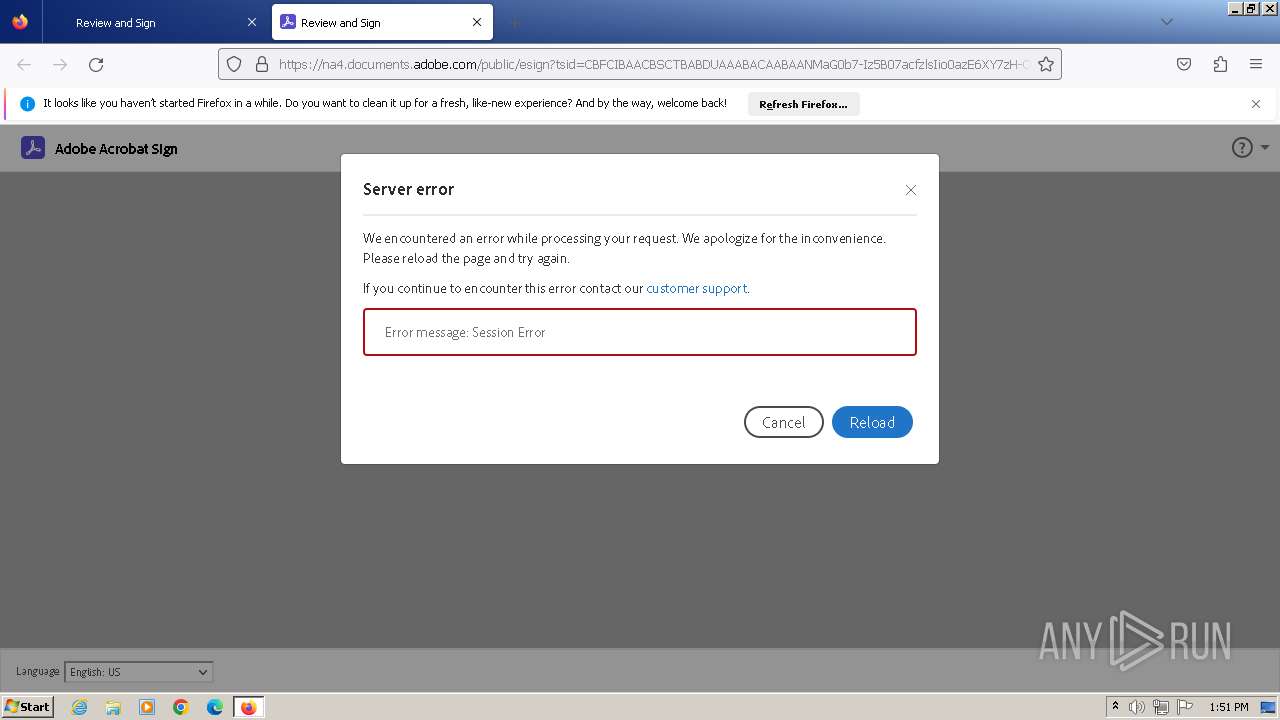Click the URL address bar
The height and width of the screenshot is (720, 1280).
pos(640,64)
